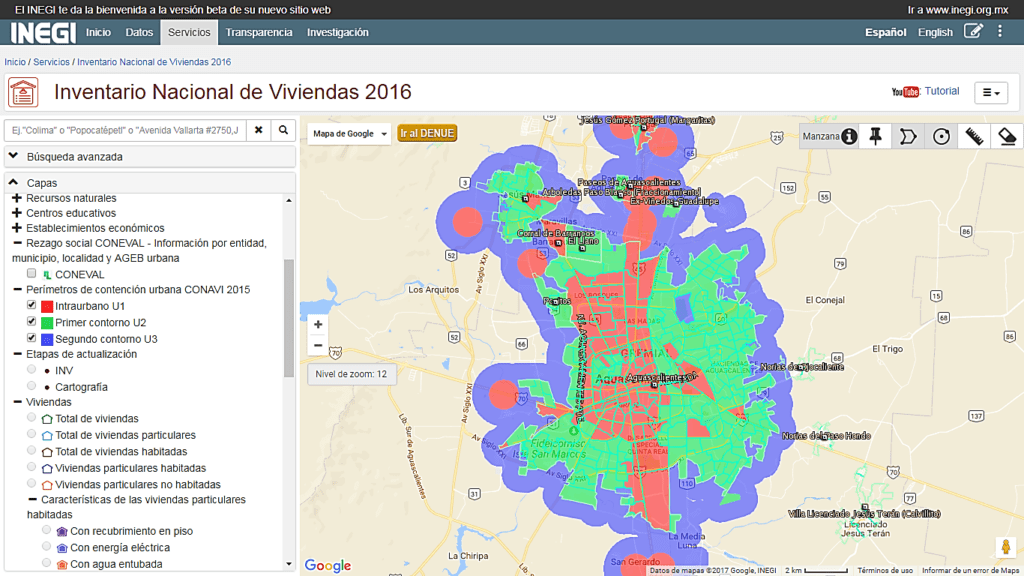Click the Ir al DENUE button

[x=427, y=133]
